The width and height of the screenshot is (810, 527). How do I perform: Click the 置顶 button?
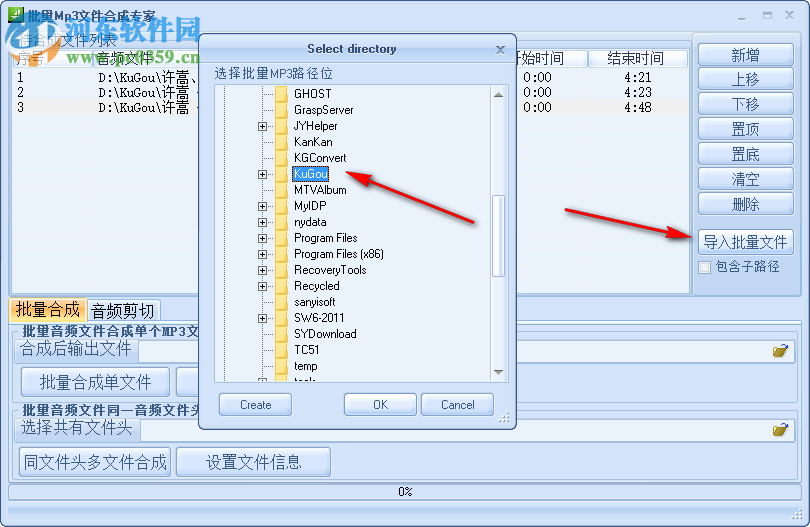click(745, 129)
